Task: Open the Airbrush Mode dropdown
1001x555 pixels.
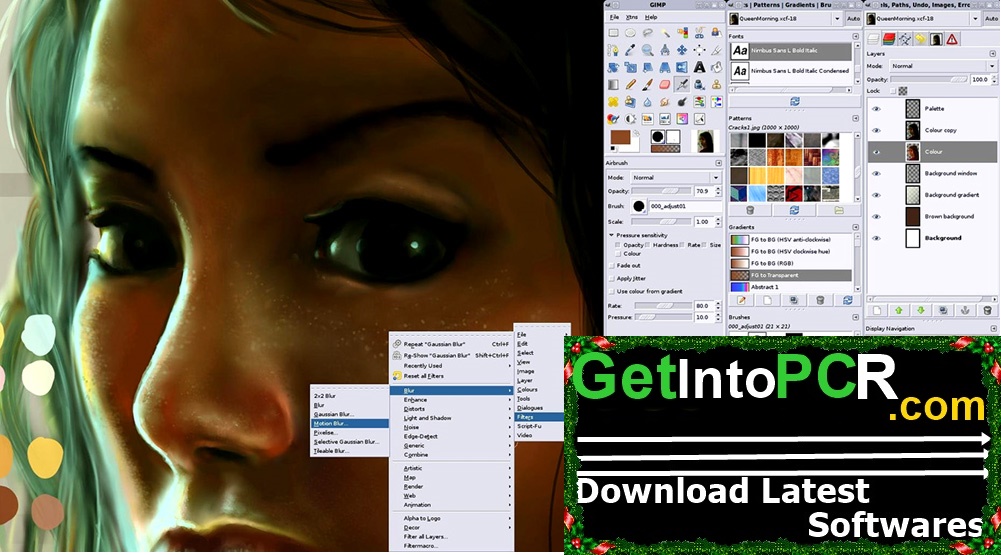Action: (x=675, y=178)
